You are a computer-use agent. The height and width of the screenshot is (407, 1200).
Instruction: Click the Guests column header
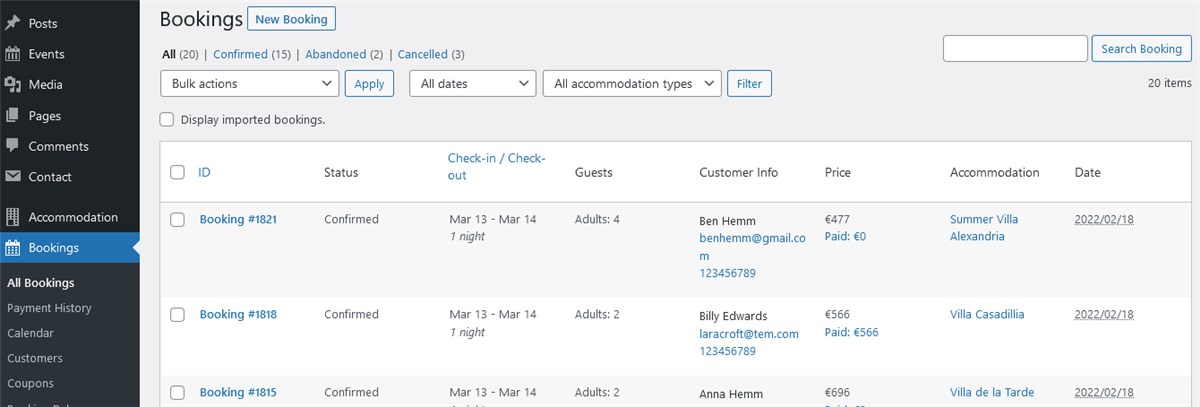click(594, 172)
